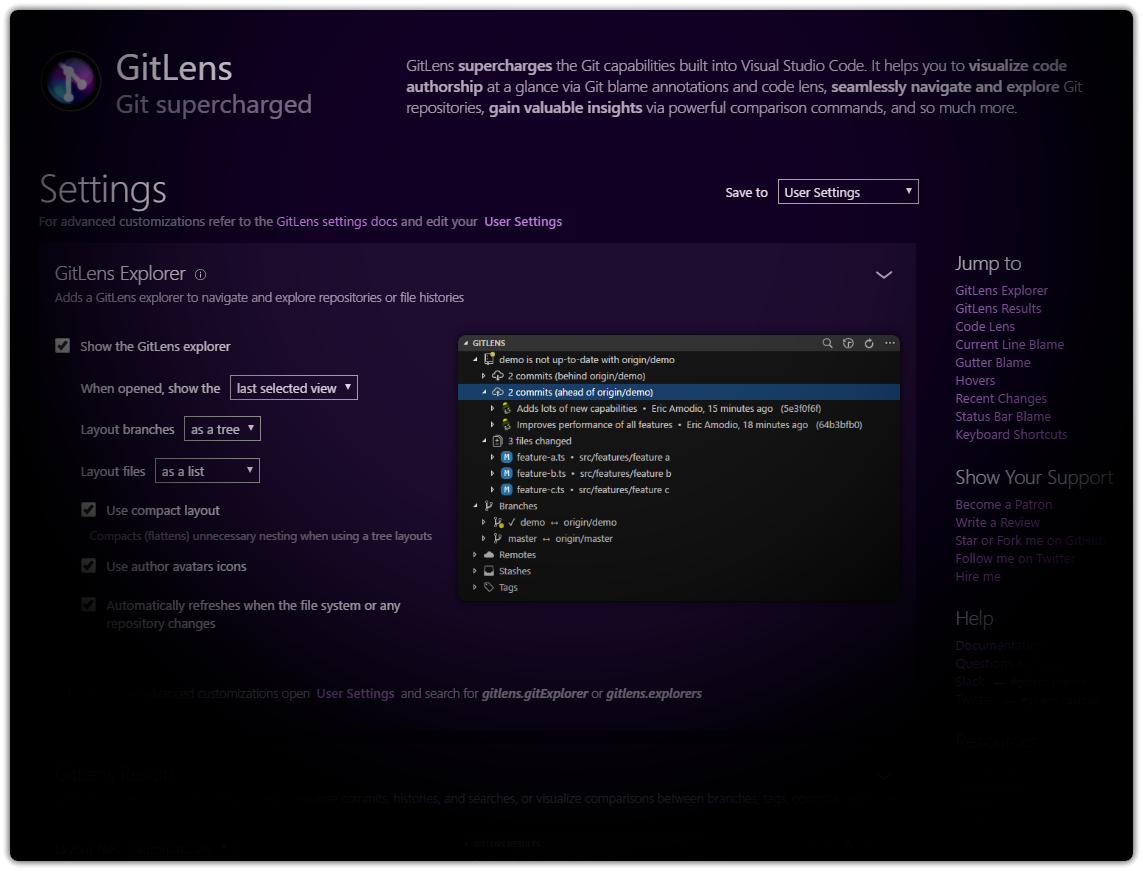Open Keyboard Shortcuts from Jump to

tap(1011, 434)
